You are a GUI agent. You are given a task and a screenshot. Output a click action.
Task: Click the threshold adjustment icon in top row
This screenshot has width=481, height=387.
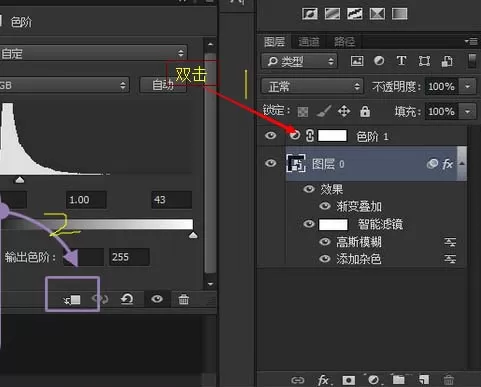(x=355, y=14)
